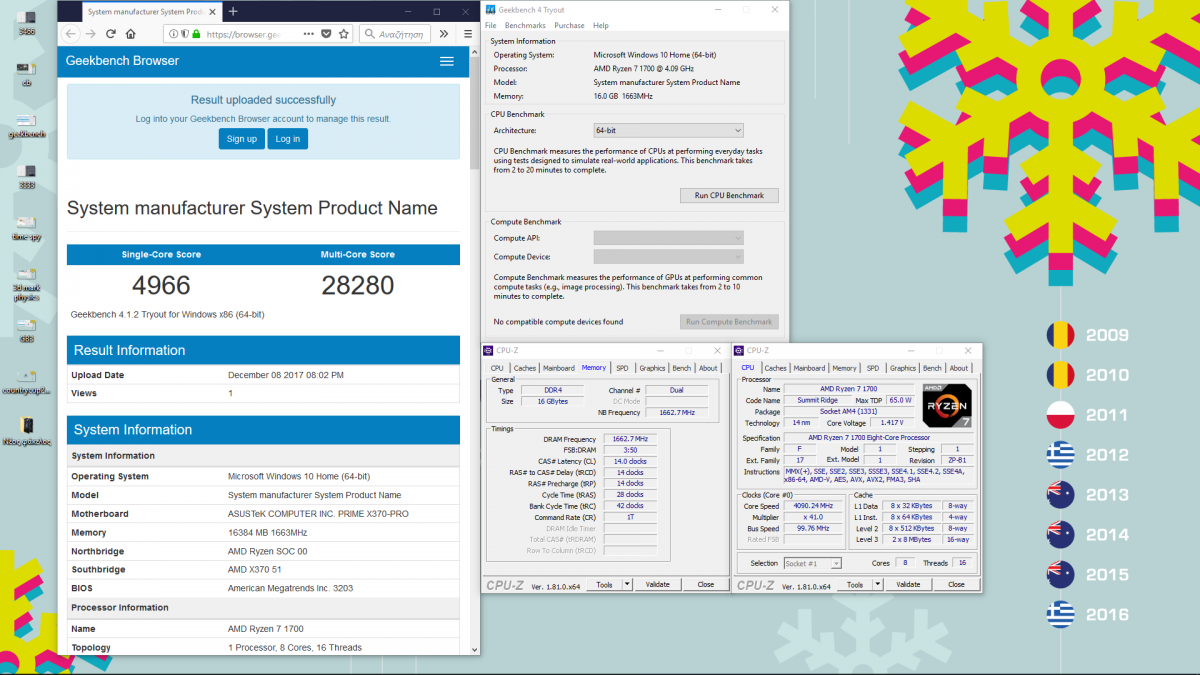Click the DRAM Frequency 1662.7 MHz field
This screenshot has width=1200, height=675.
tap(630, 438)
